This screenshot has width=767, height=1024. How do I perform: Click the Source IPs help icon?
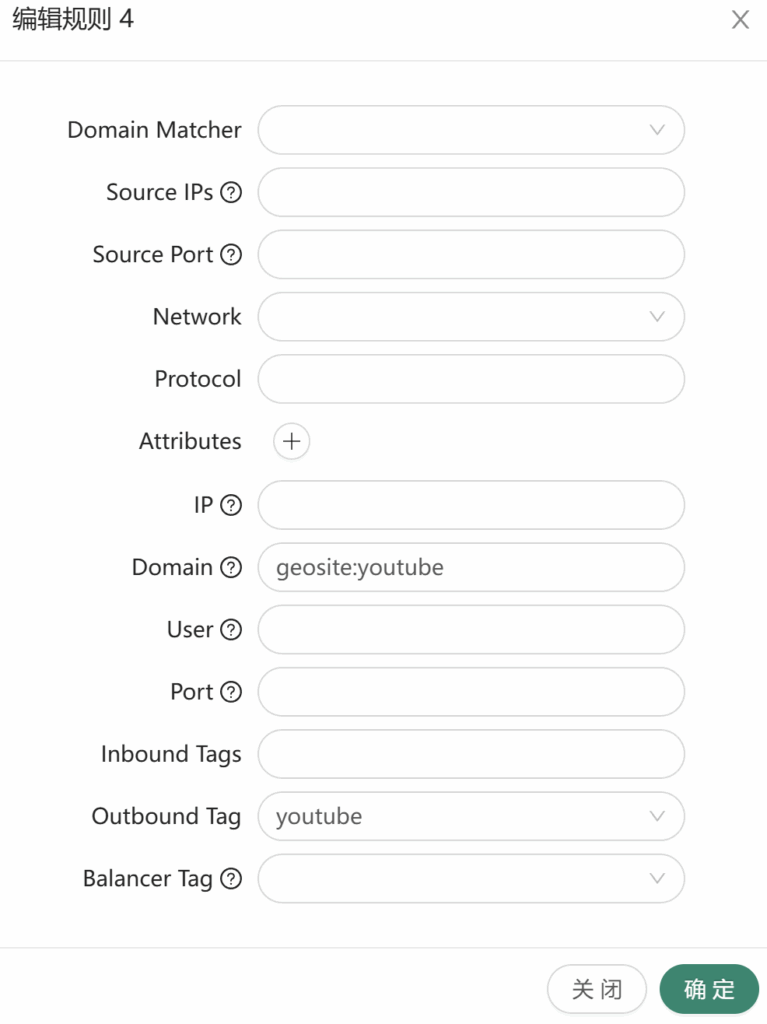(231, 192)
